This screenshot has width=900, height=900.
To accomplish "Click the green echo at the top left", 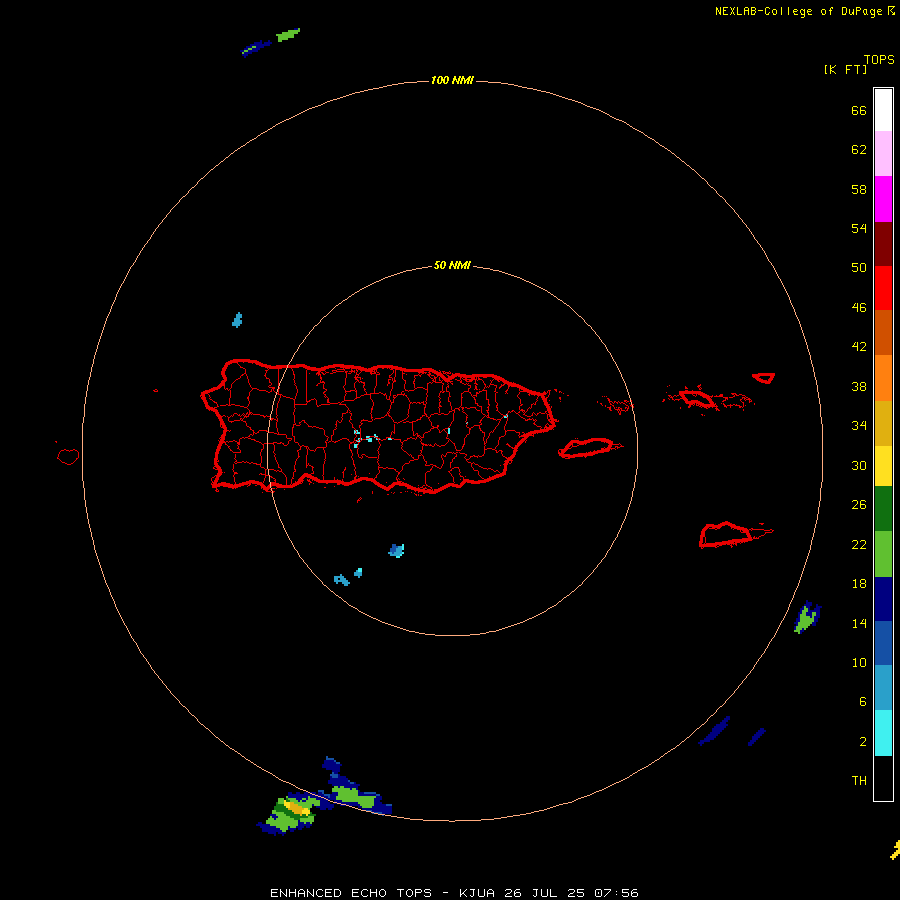I will coord(288,35).
